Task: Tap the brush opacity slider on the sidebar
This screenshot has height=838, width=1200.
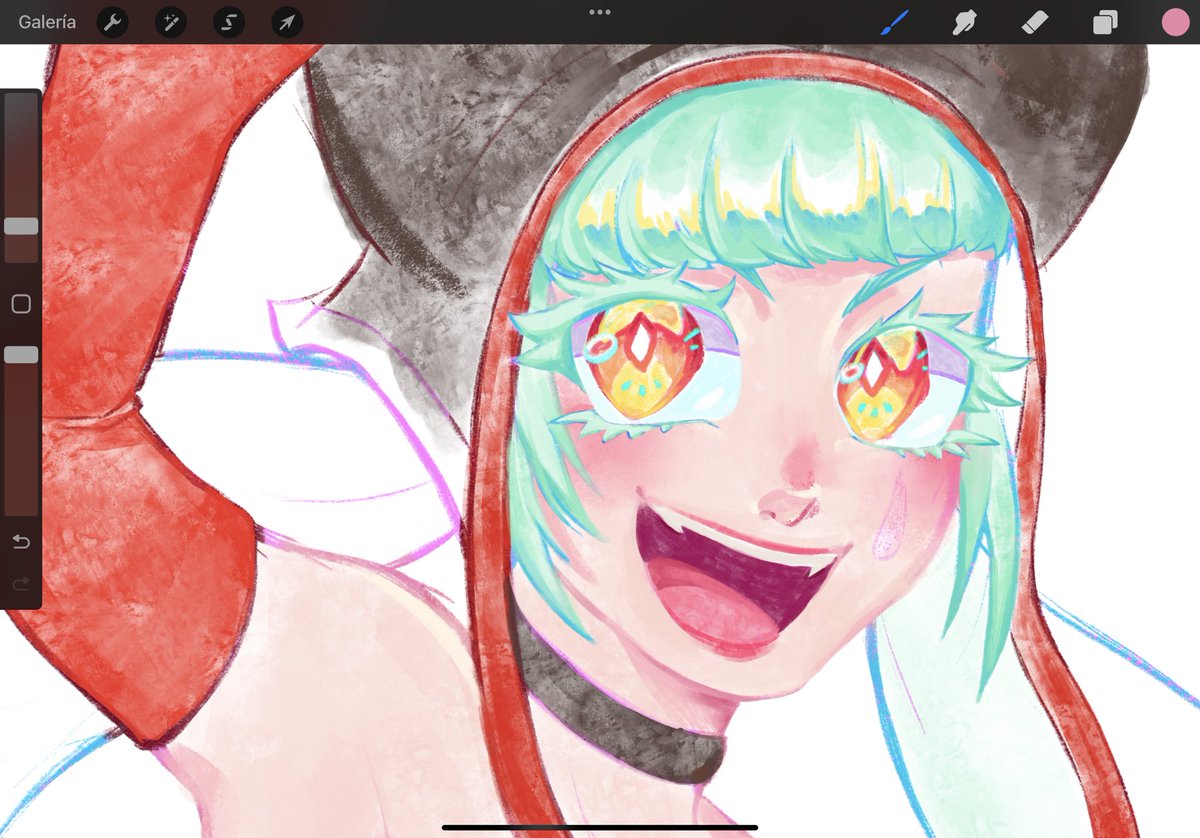Action: point(20,354)
